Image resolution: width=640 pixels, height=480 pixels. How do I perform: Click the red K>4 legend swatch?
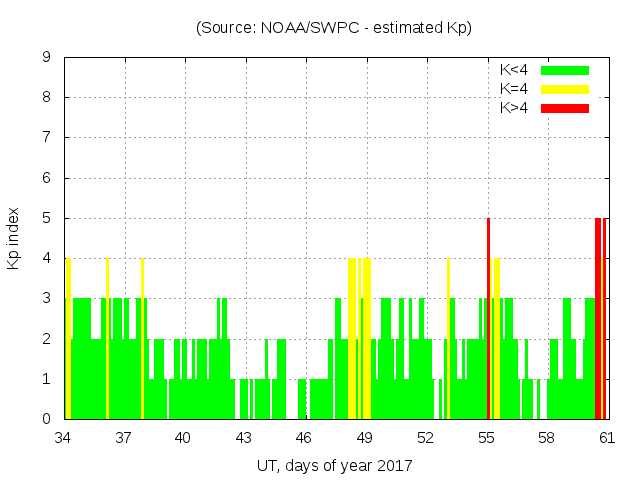pyautogui.click(x=565, y=108)
